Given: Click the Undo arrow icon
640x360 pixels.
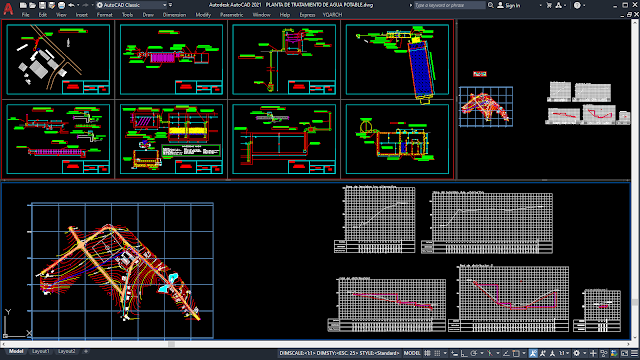Looking at the screenshot, I should pyautogui.click(x=71, y=5).
